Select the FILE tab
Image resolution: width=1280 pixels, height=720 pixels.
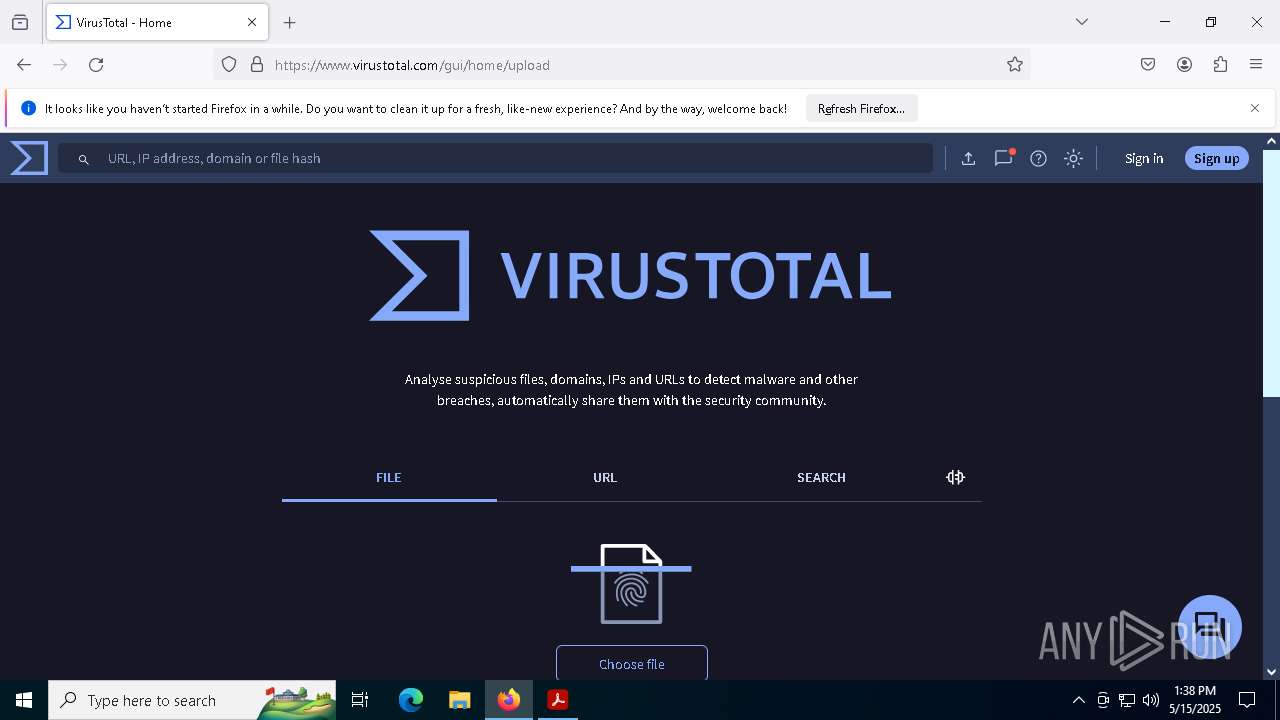tap(389, 478)
